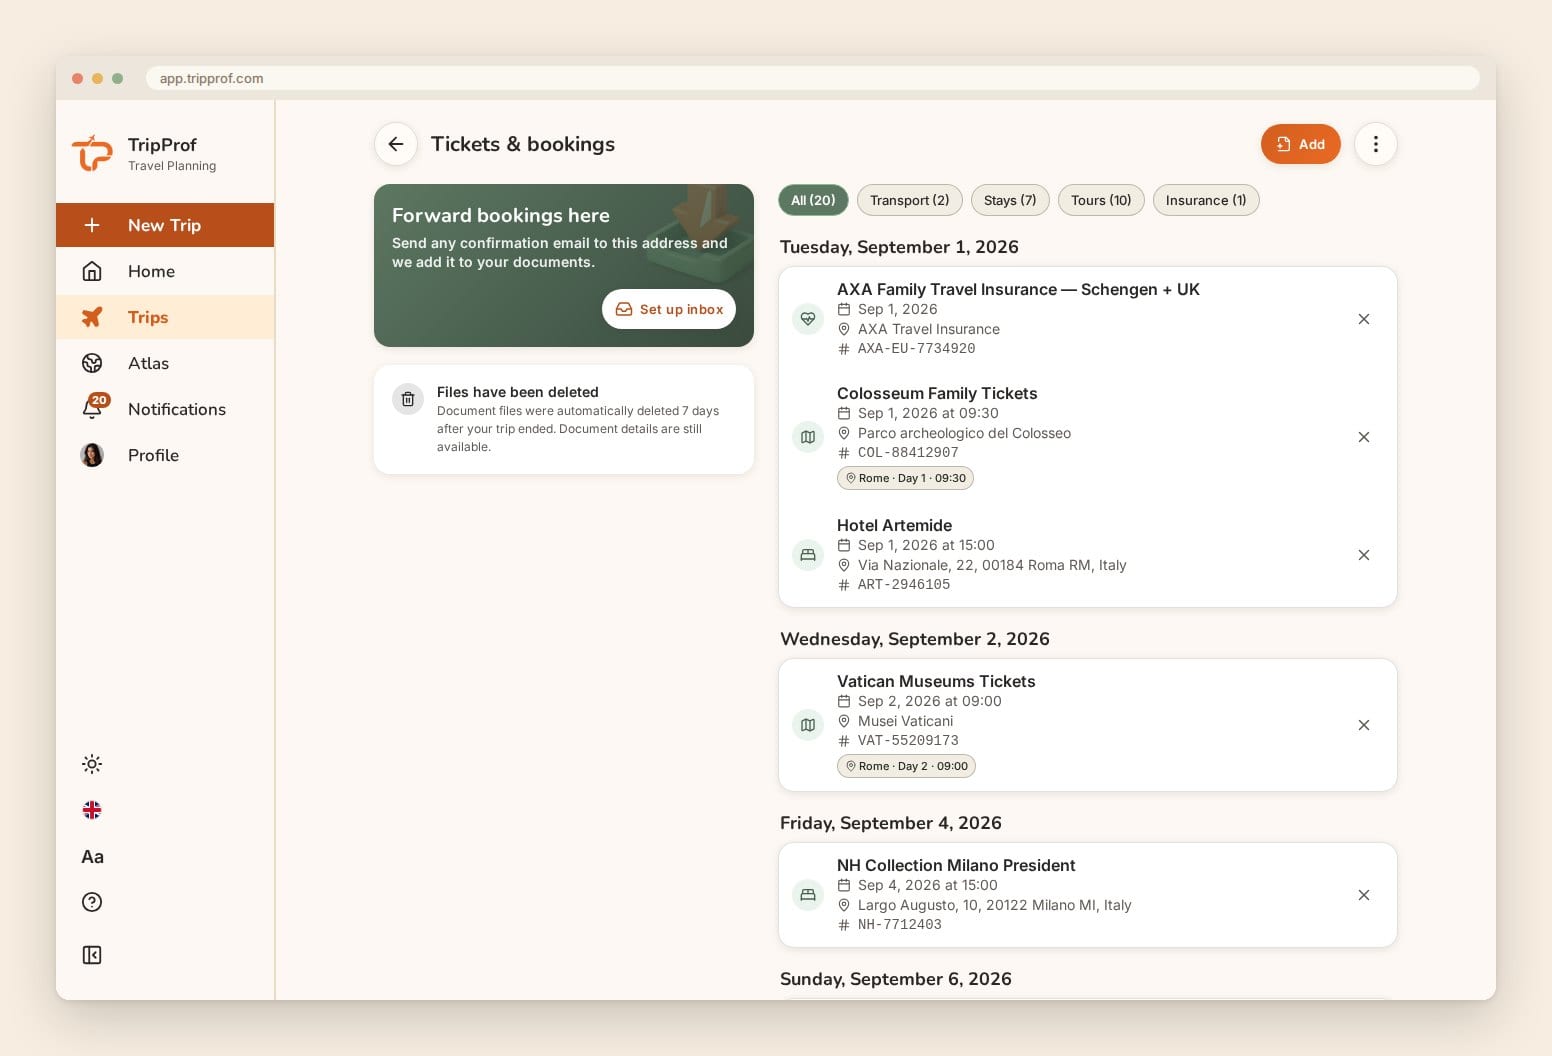Open the Profile menu label
The height and width of the screenshot is (1056, 1552).
[153, 455]
